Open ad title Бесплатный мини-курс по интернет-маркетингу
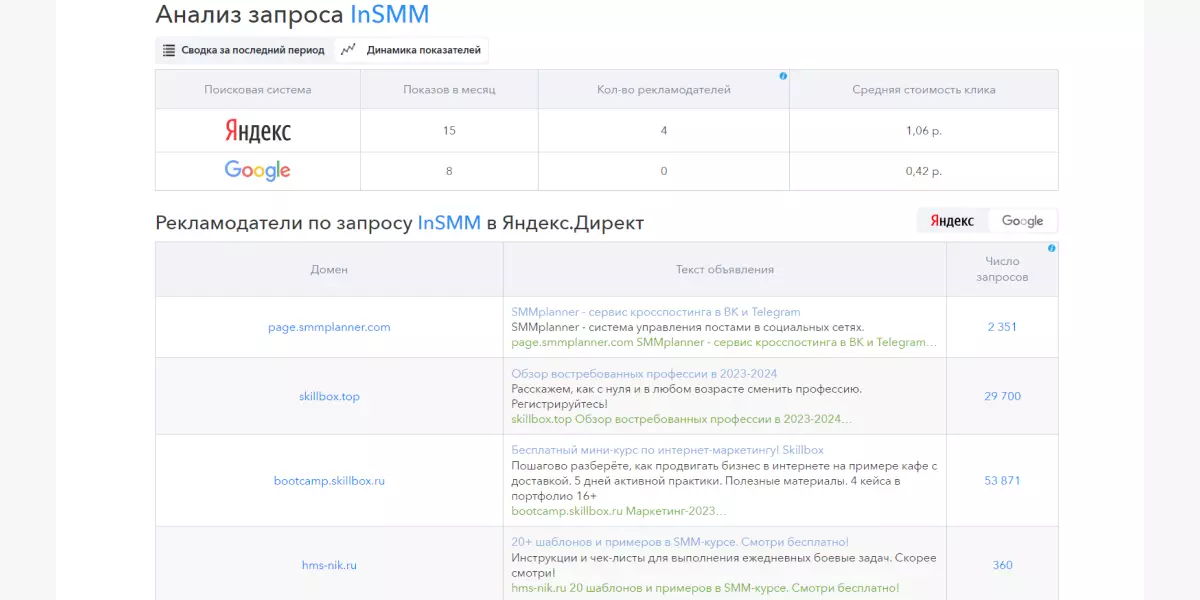 tap(668, 450)
